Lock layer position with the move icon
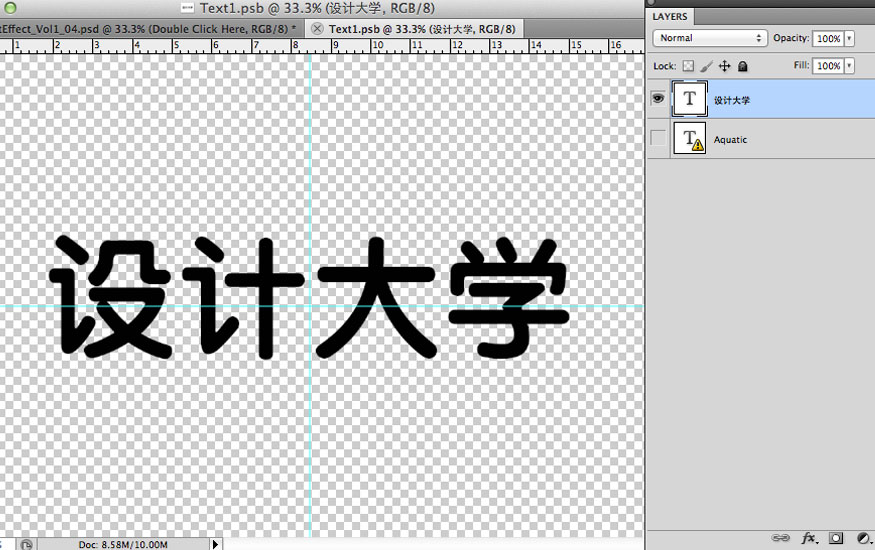Viewport: 875px width, 550px height. [724, 66]
